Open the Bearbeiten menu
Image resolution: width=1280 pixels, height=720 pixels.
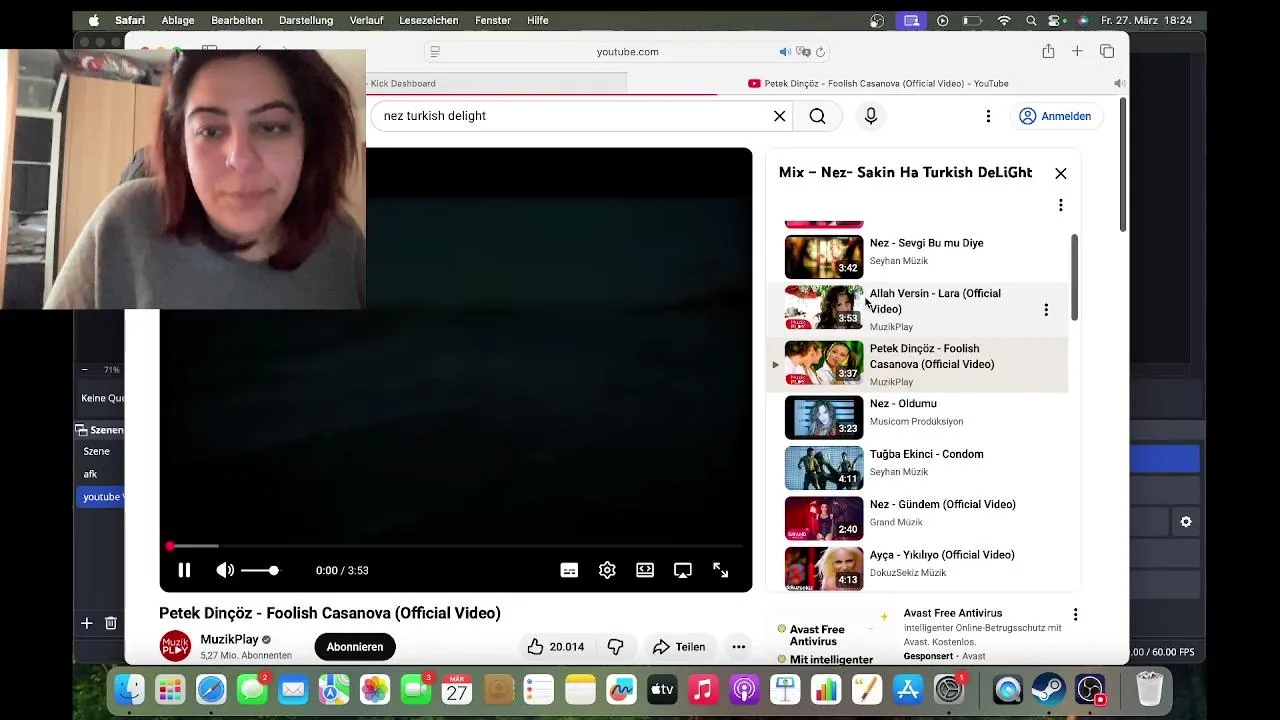237,20
